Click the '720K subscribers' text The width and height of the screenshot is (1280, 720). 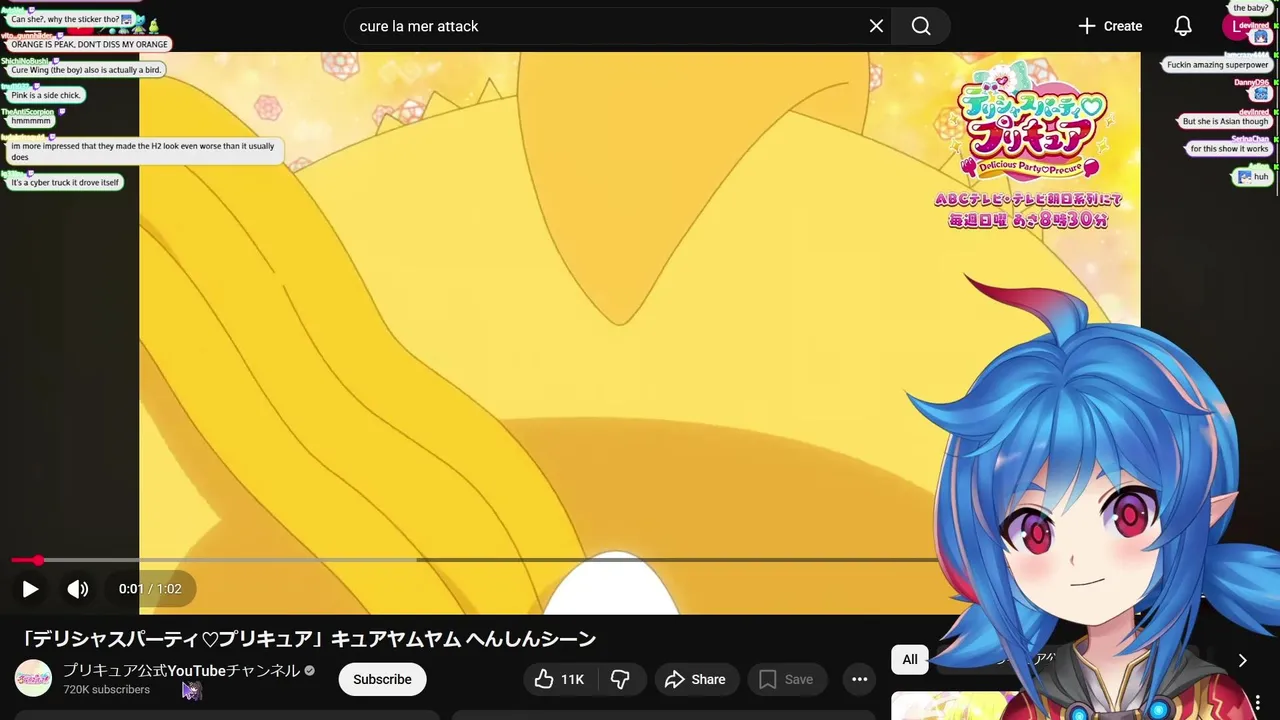pyautogui.click(x=106, y=690)
